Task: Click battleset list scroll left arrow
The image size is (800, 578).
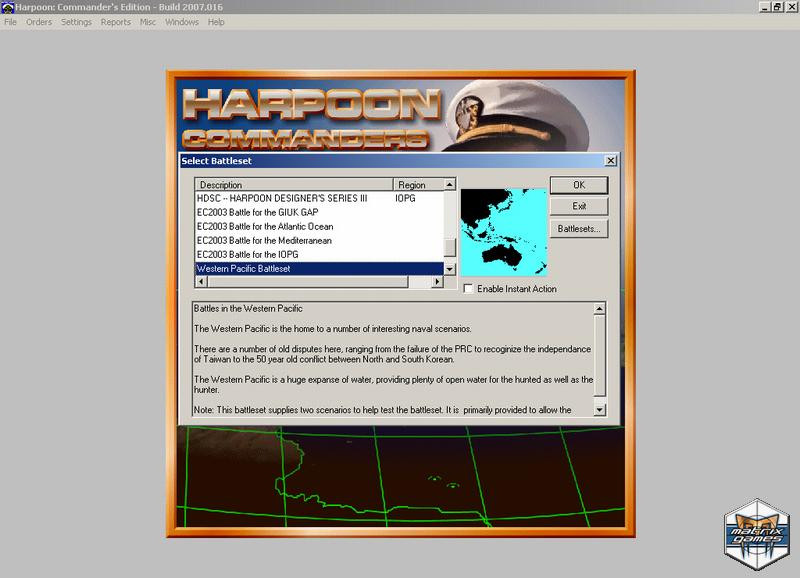Action: [201, 282]
